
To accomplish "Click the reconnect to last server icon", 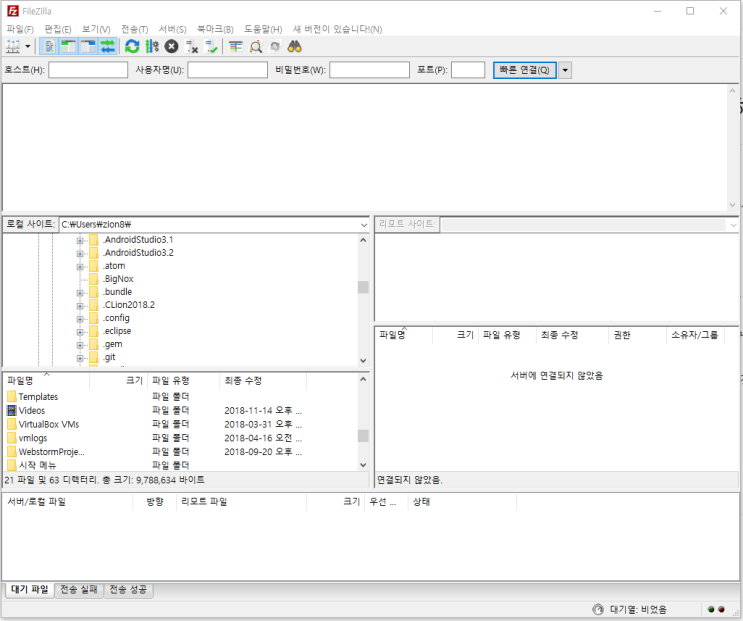I will [x=211, y=46].
